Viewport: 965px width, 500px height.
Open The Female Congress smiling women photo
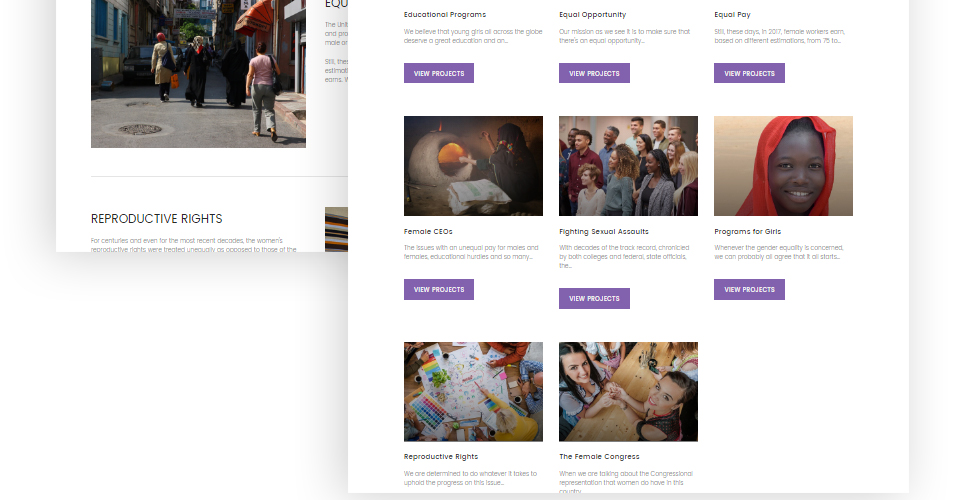(628, 392)
